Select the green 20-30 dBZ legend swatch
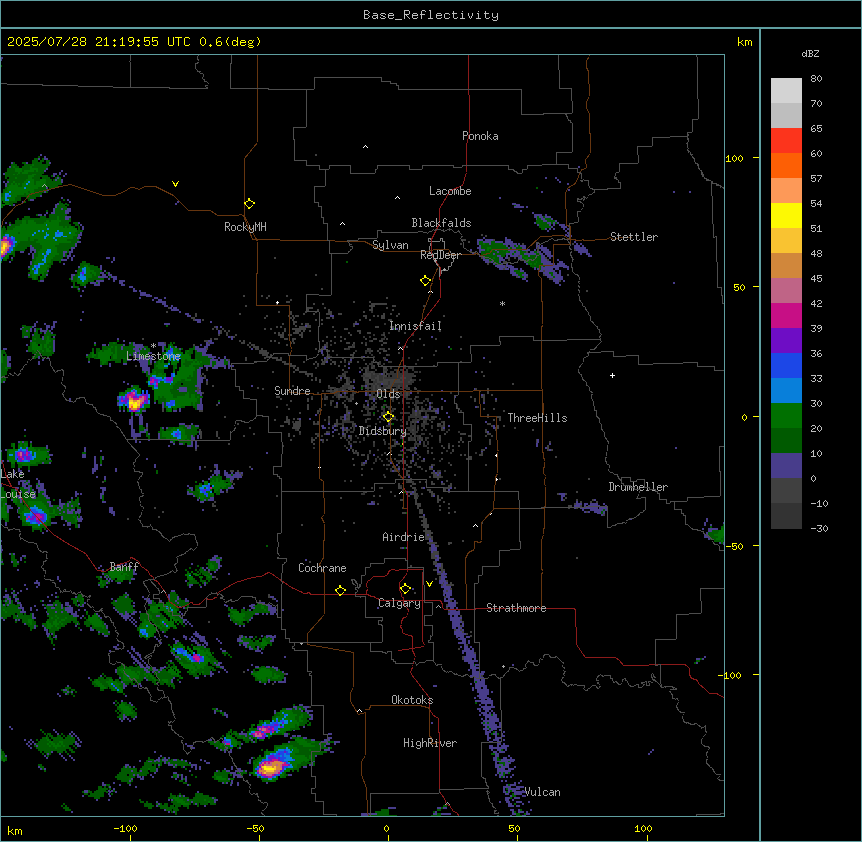This screenshot has height=842, width=862. [x=786, y=416]
